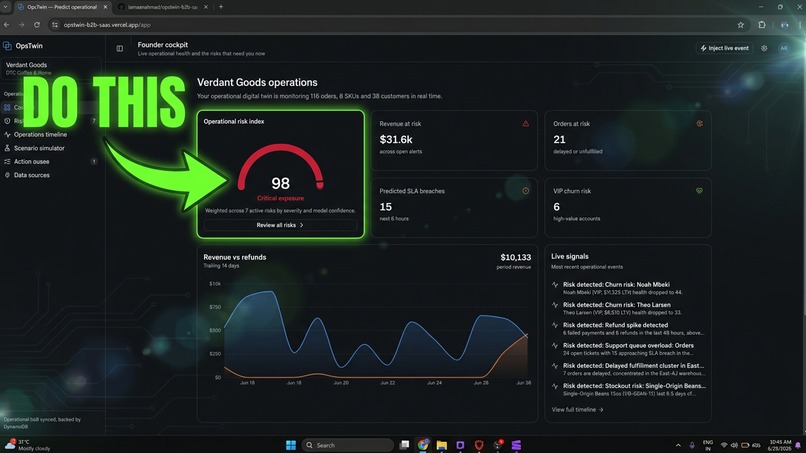Click the $10,133 period revenue value
The height and width of the screenshot is (453, 806).
516,258
